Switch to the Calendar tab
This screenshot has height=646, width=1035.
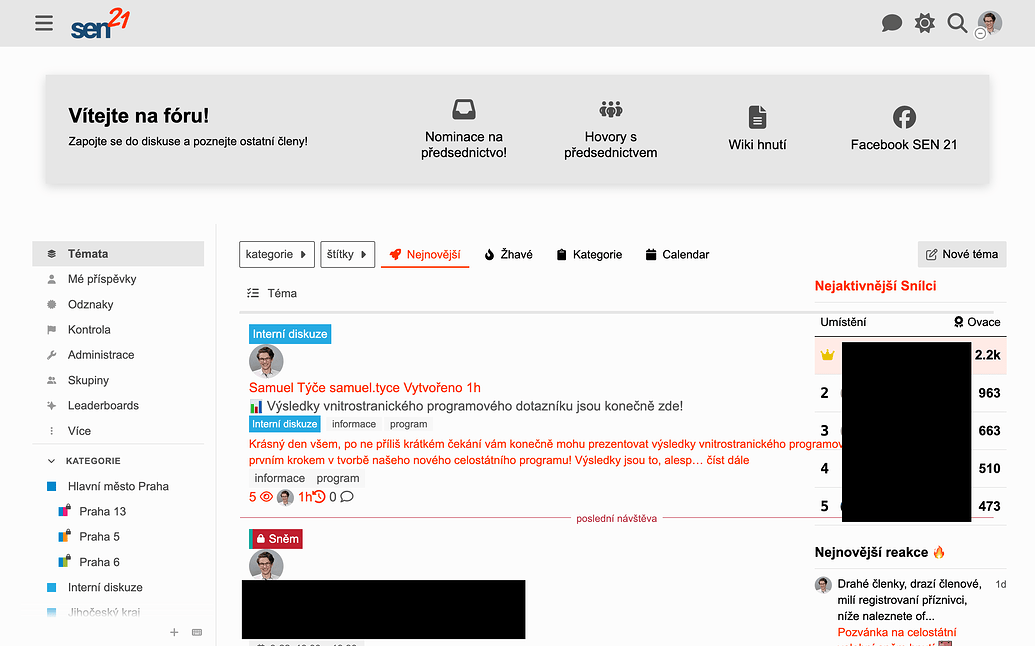pos(677,254)
